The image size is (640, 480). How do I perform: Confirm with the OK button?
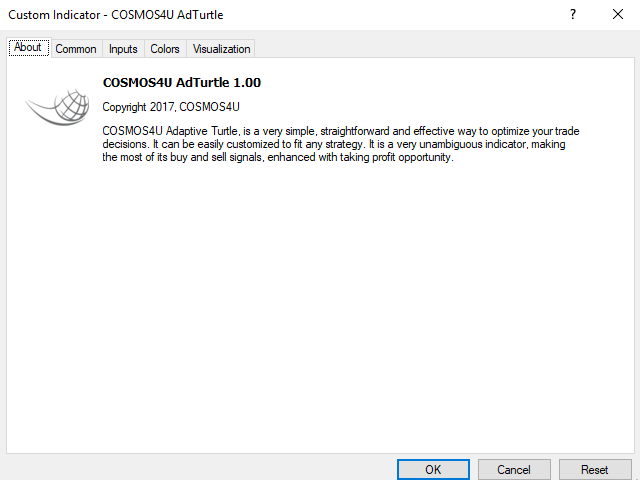click(433, 470)
